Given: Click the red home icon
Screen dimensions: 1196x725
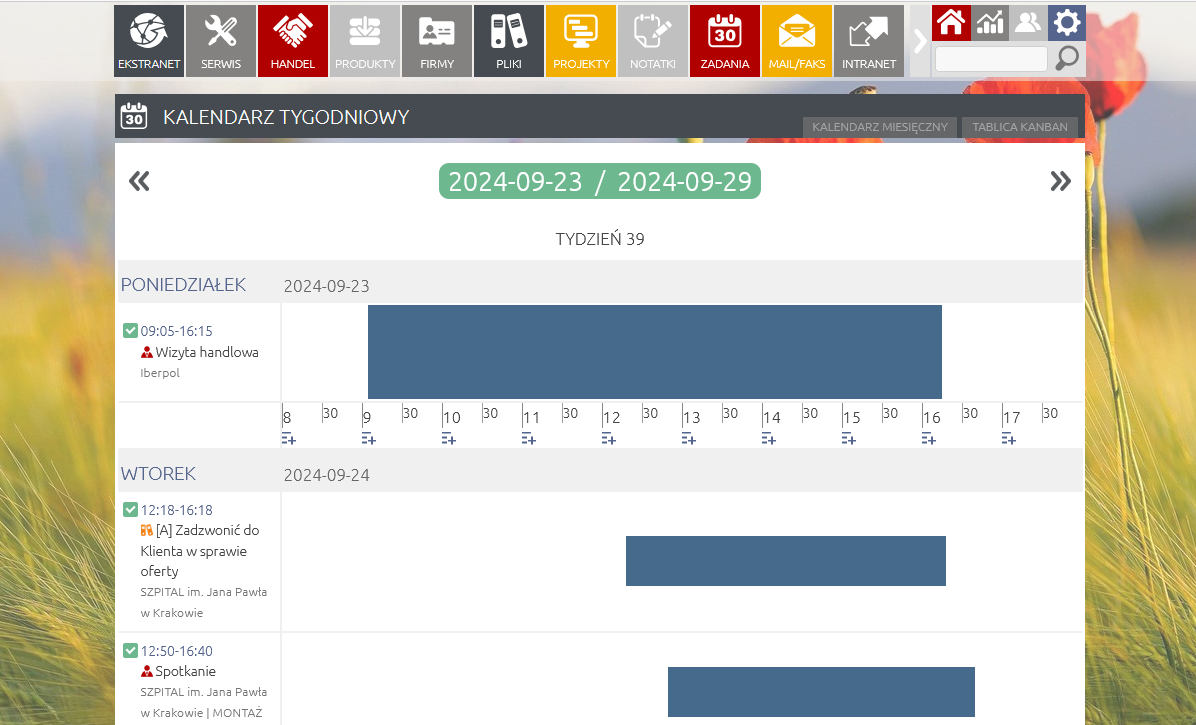Looking at the screenshot, I should point(951,22).
